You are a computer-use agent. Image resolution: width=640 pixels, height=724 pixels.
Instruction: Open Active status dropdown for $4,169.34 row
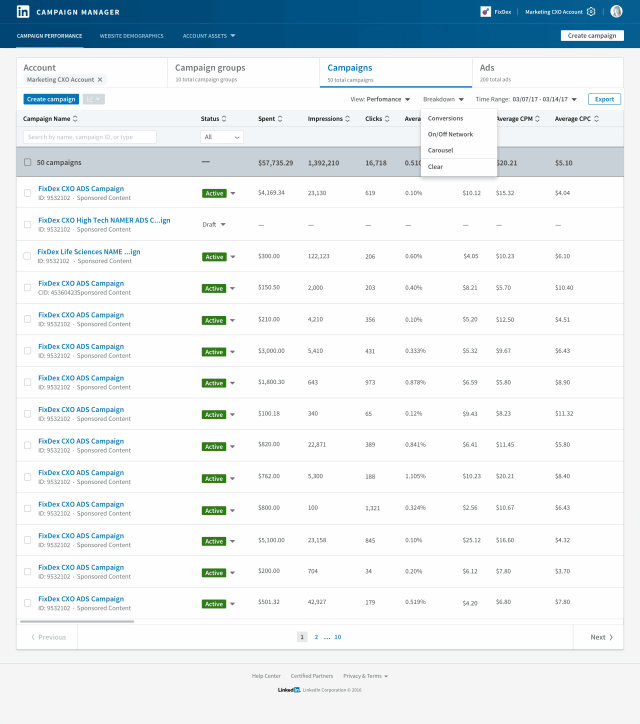point(233,193)
